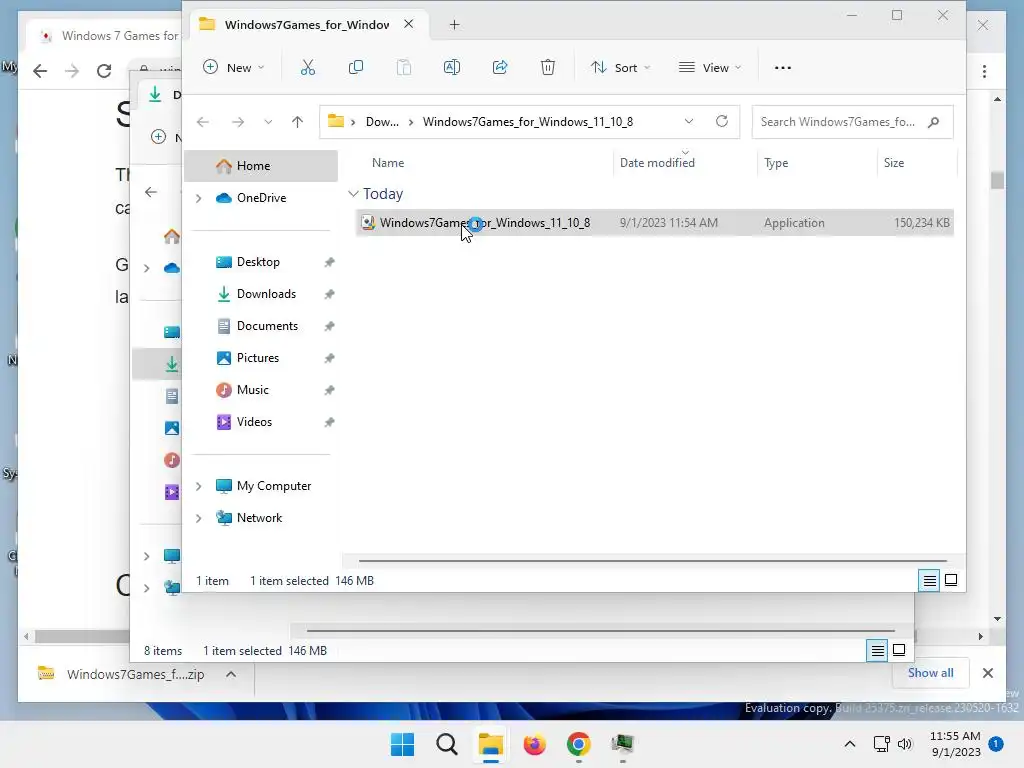
Task: Expand Network in navigation pane
Action: pos(199,518)
